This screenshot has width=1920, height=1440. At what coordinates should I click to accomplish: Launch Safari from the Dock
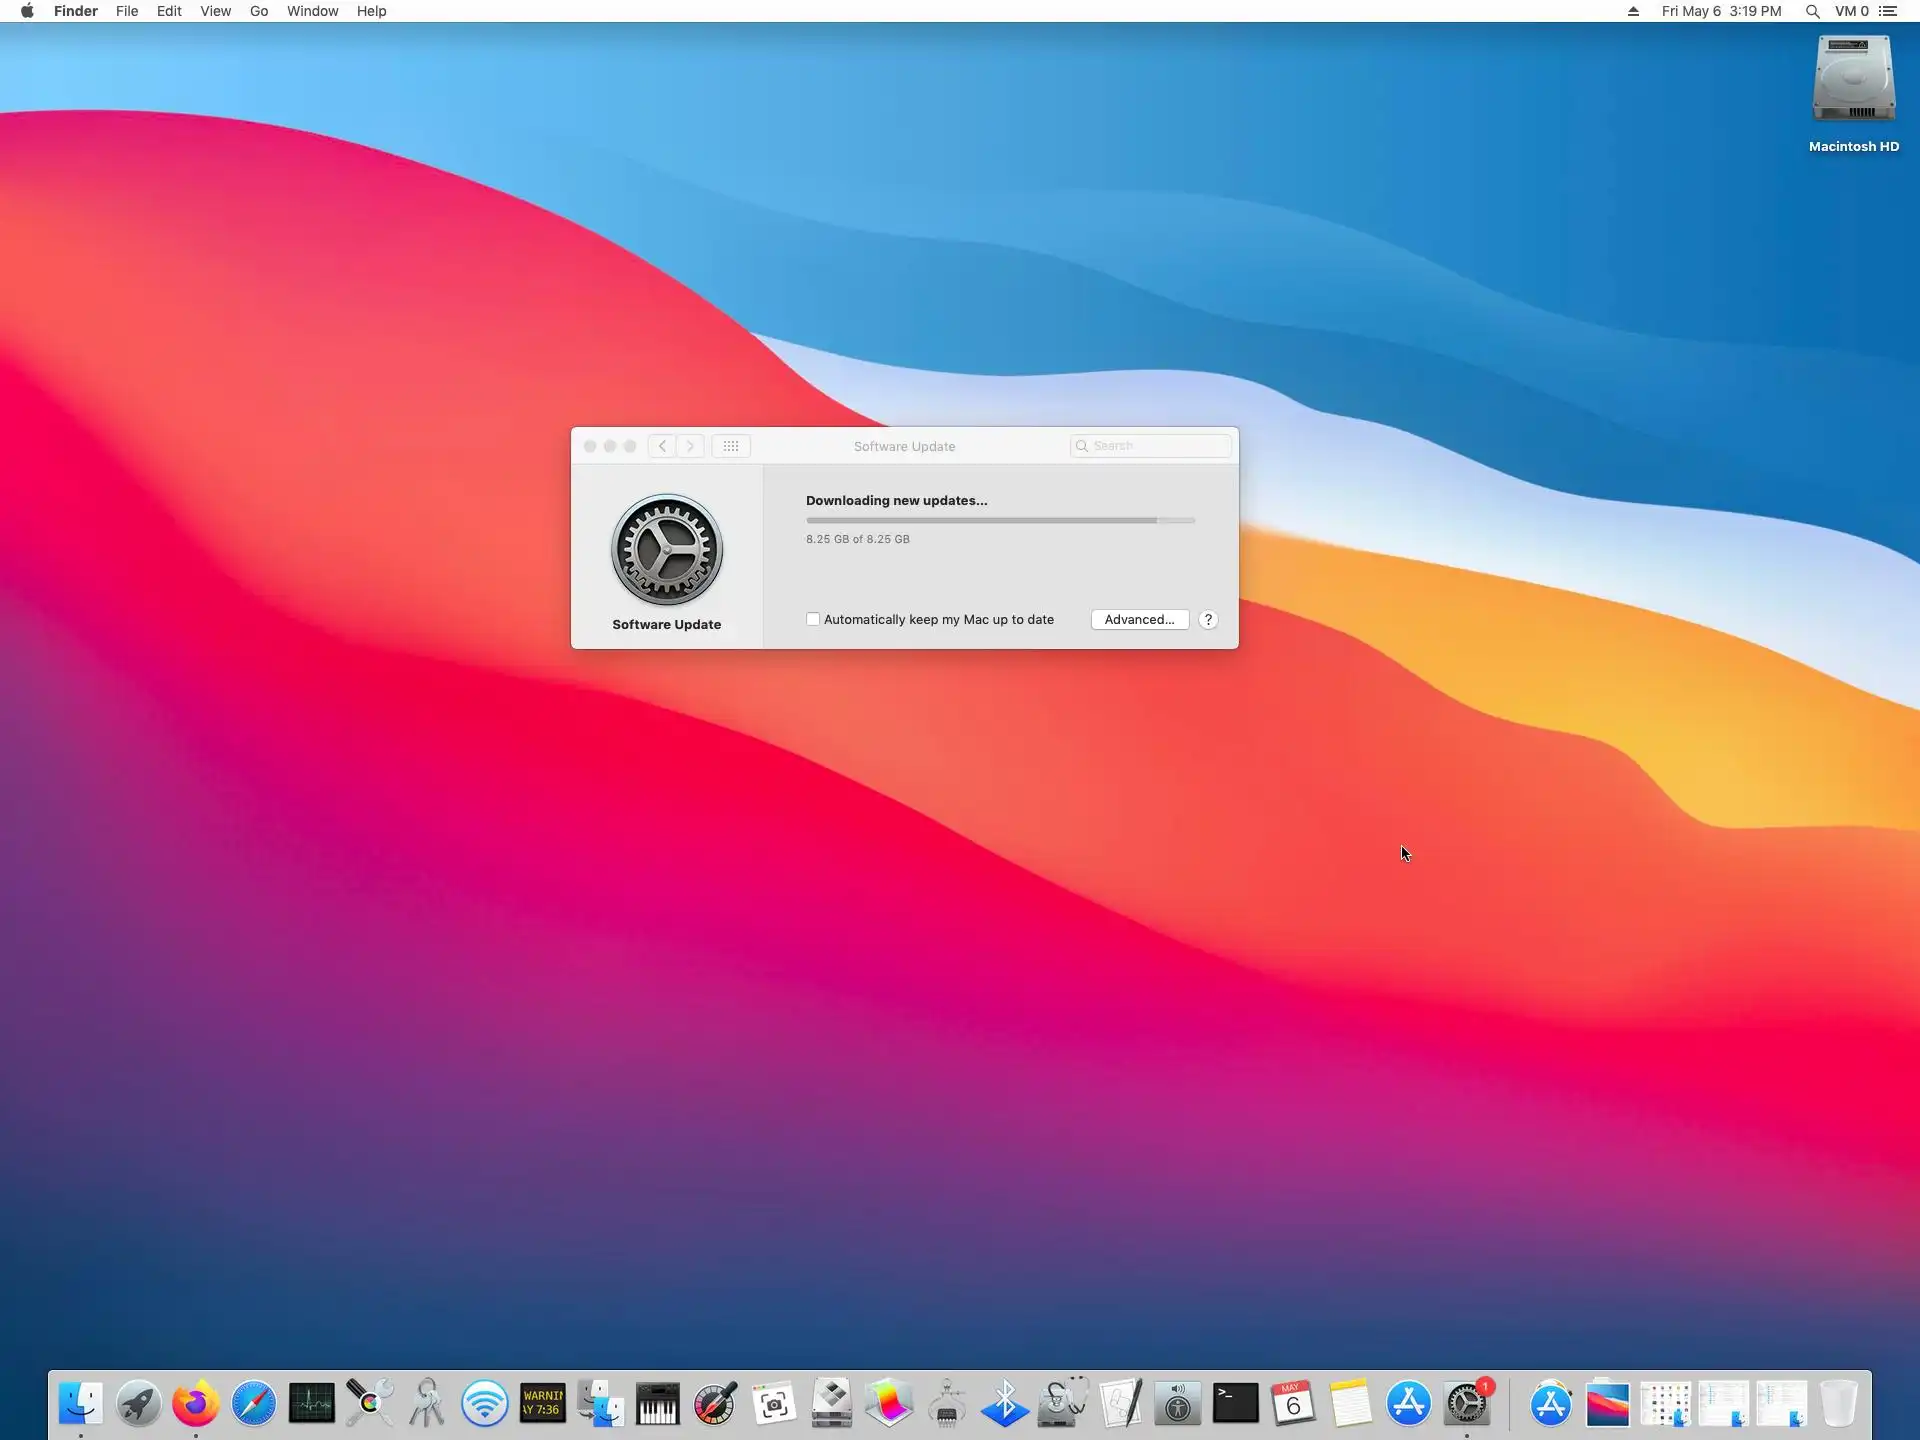click(x=254, y=1404)
